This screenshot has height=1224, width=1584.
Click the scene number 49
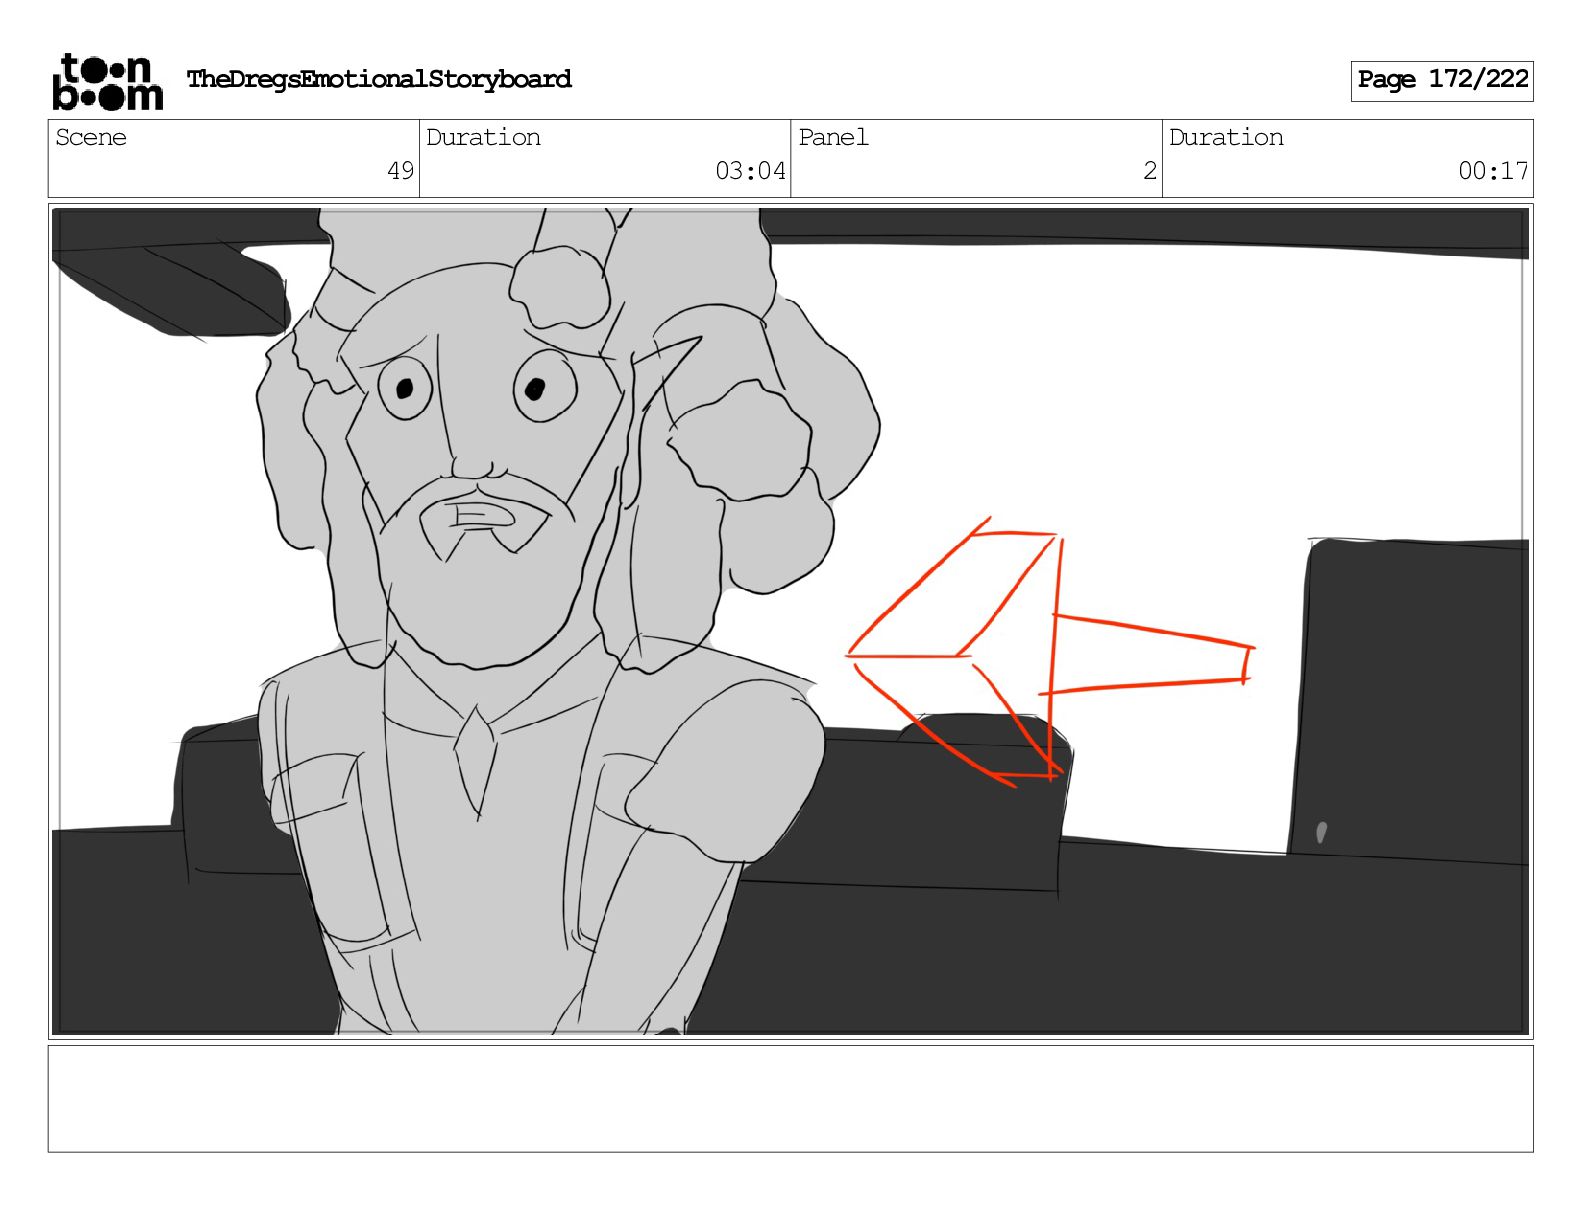pyautogui.click(x=400, y=171)
